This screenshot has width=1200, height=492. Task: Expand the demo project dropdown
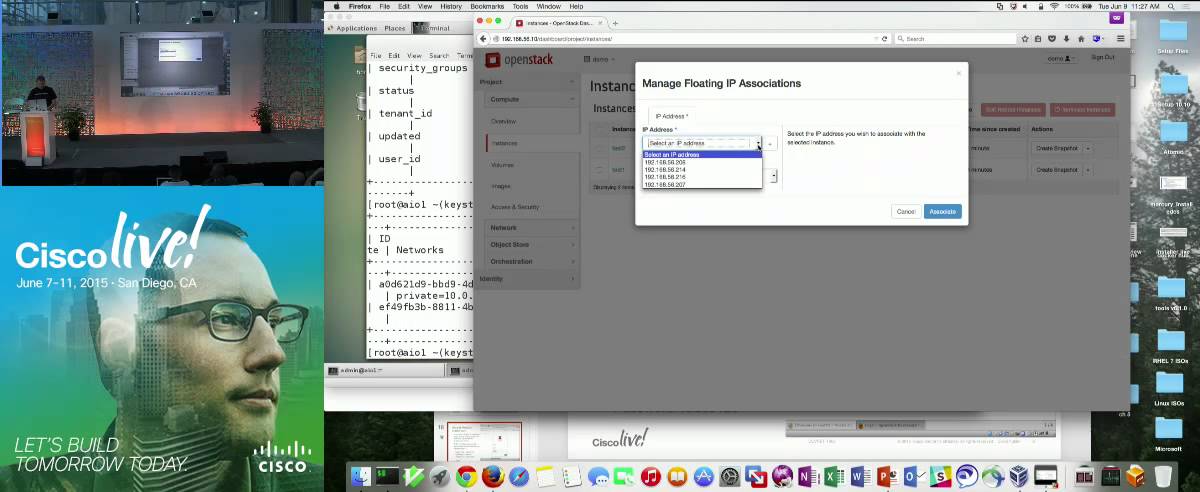(600, 59)
